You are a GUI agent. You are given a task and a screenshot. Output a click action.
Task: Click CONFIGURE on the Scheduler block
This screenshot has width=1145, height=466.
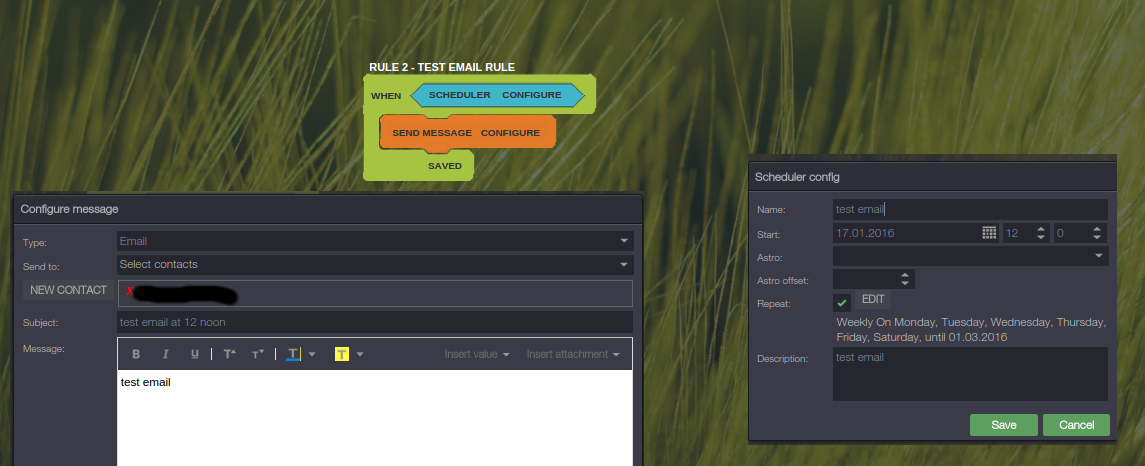(531, 95)
